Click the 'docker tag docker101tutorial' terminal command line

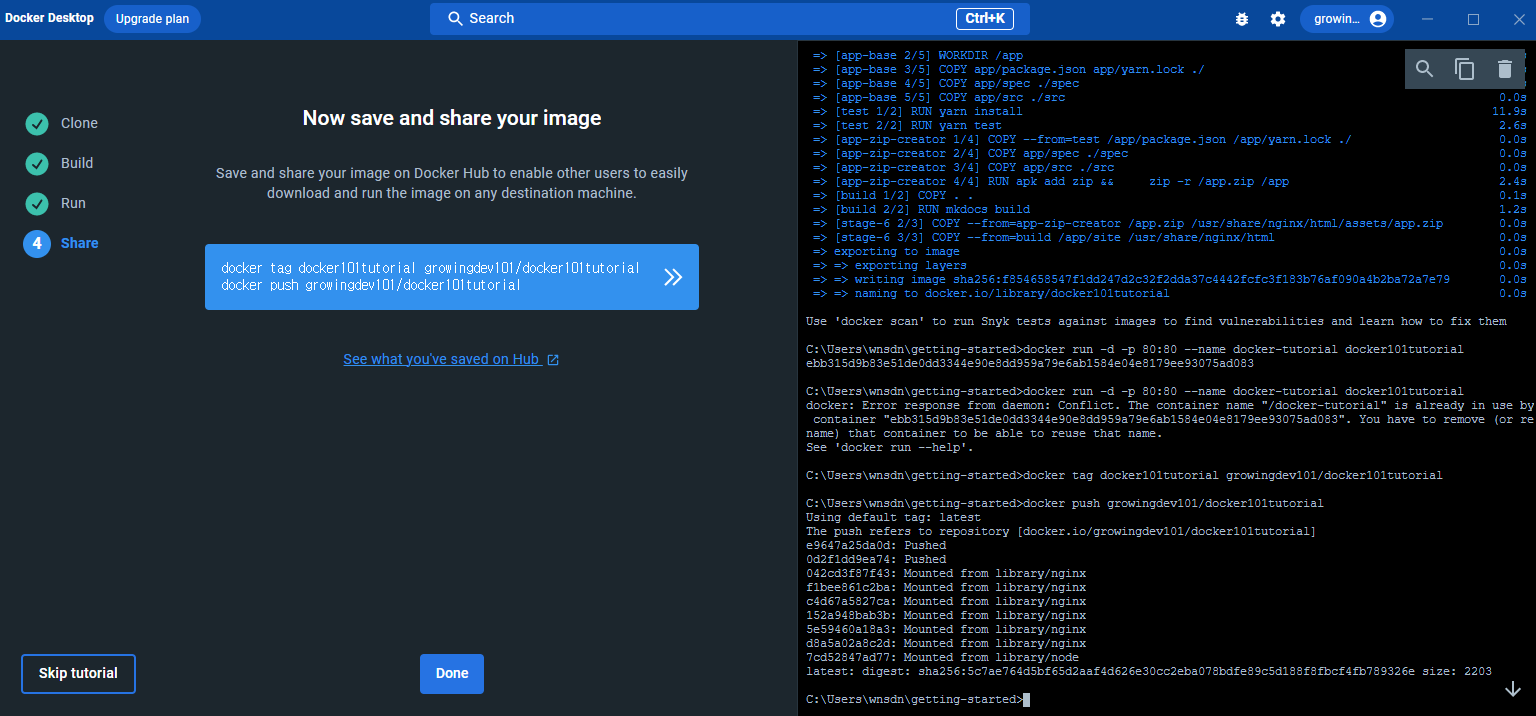pos(1124,475)
